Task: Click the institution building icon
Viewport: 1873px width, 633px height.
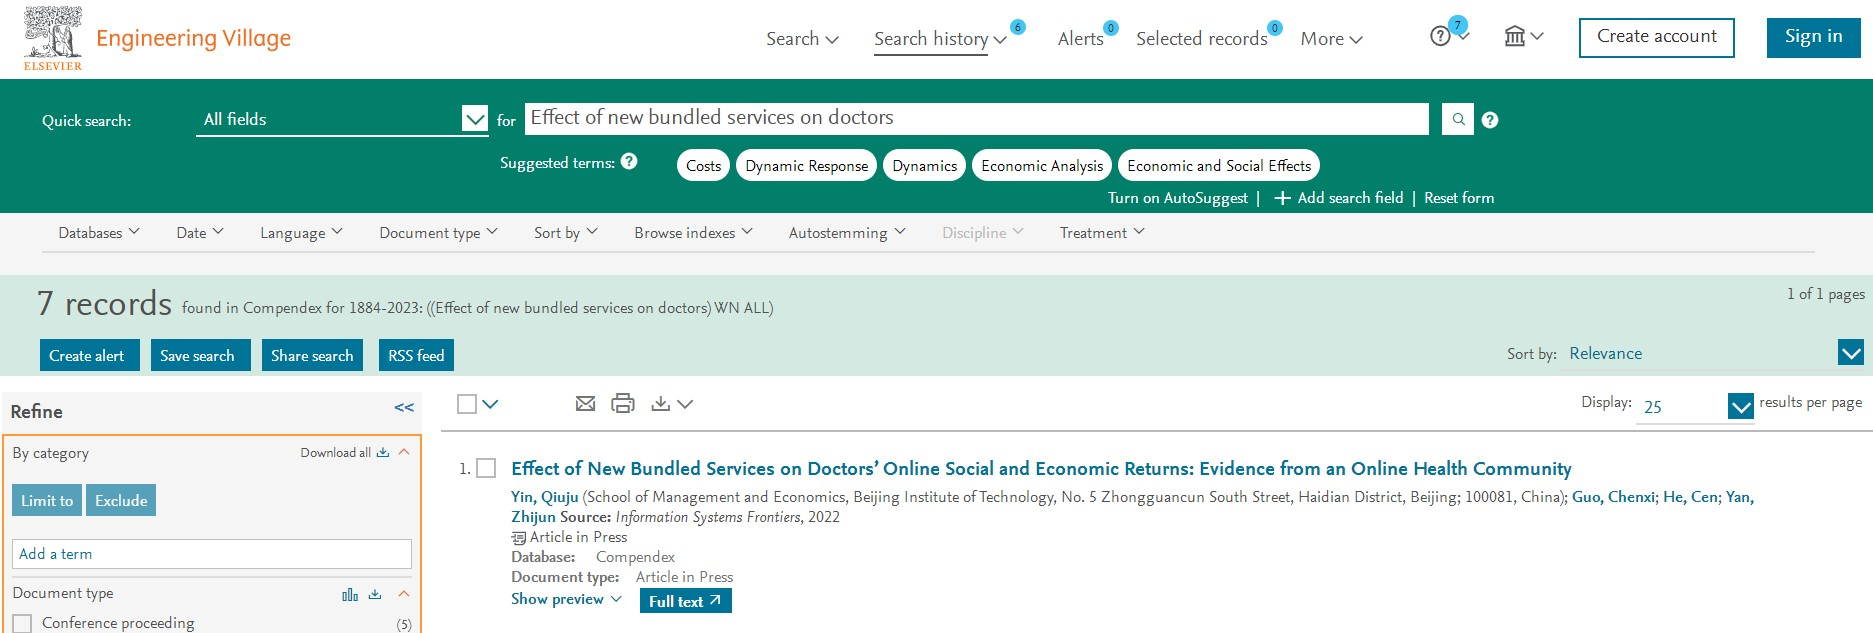Action: pyautogui.click(x=1515, y=37)
